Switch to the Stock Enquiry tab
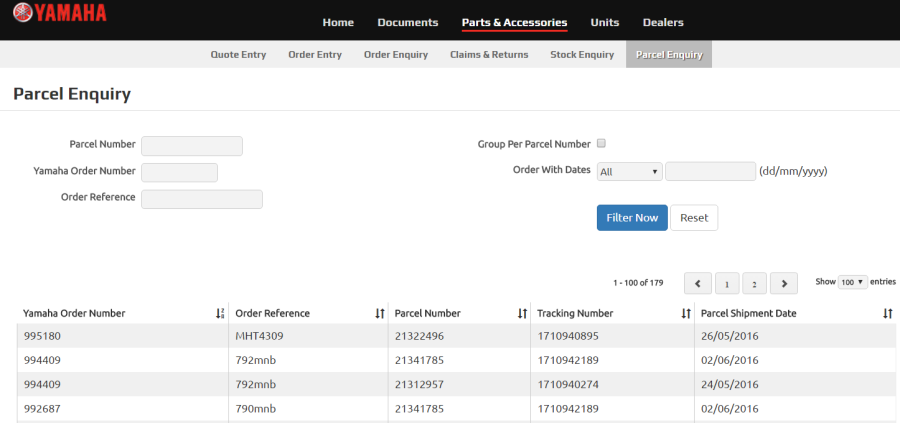The width and height of the screenshot is (900, 423). point(582,55)
